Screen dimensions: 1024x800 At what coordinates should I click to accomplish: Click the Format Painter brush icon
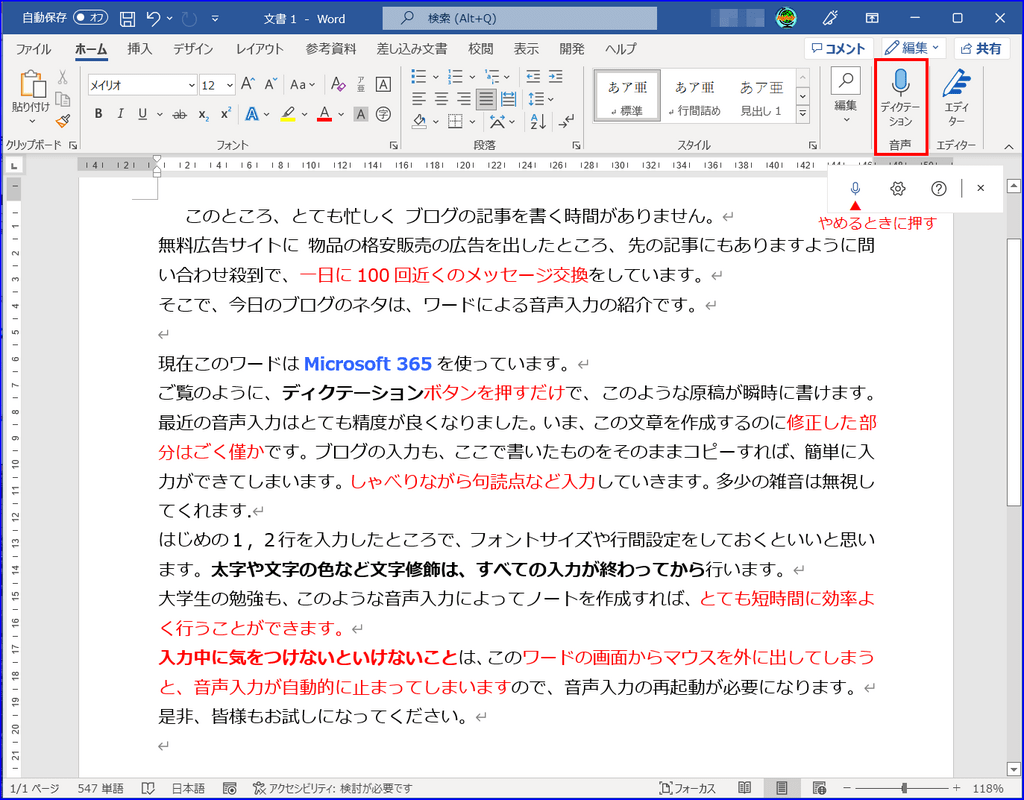click(x=63, y=119)
